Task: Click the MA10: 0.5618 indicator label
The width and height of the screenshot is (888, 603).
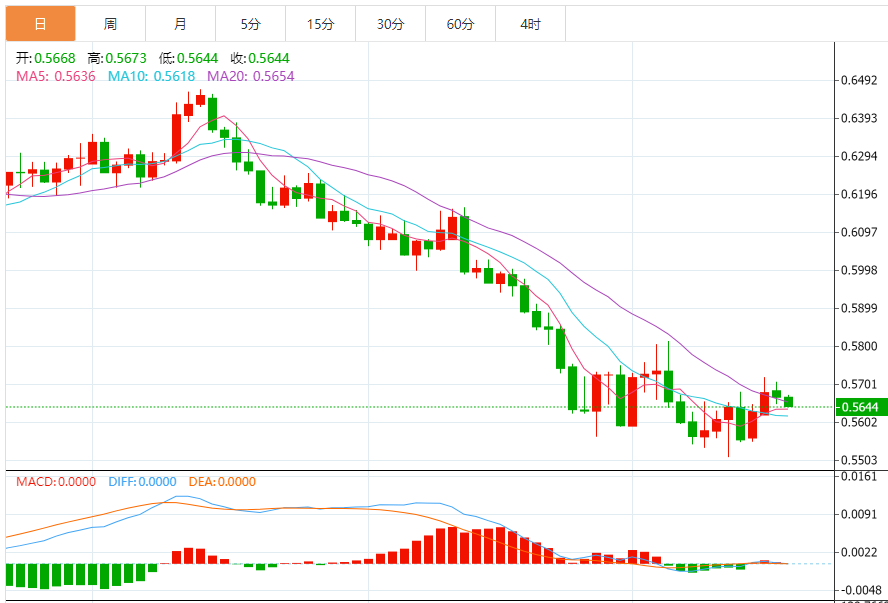Action: (x=151, y=76)
